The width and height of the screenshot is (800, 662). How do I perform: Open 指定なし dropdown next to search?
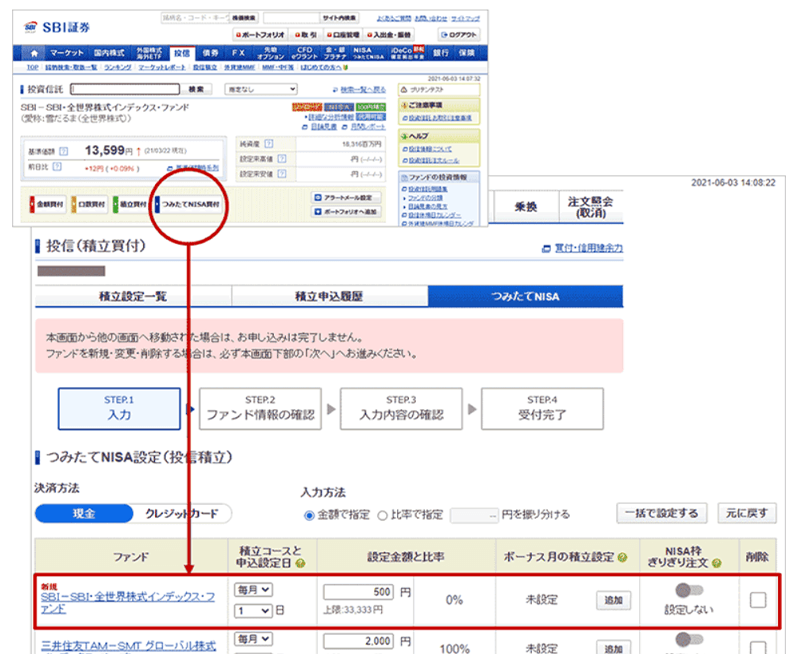(x=261, y=89)
